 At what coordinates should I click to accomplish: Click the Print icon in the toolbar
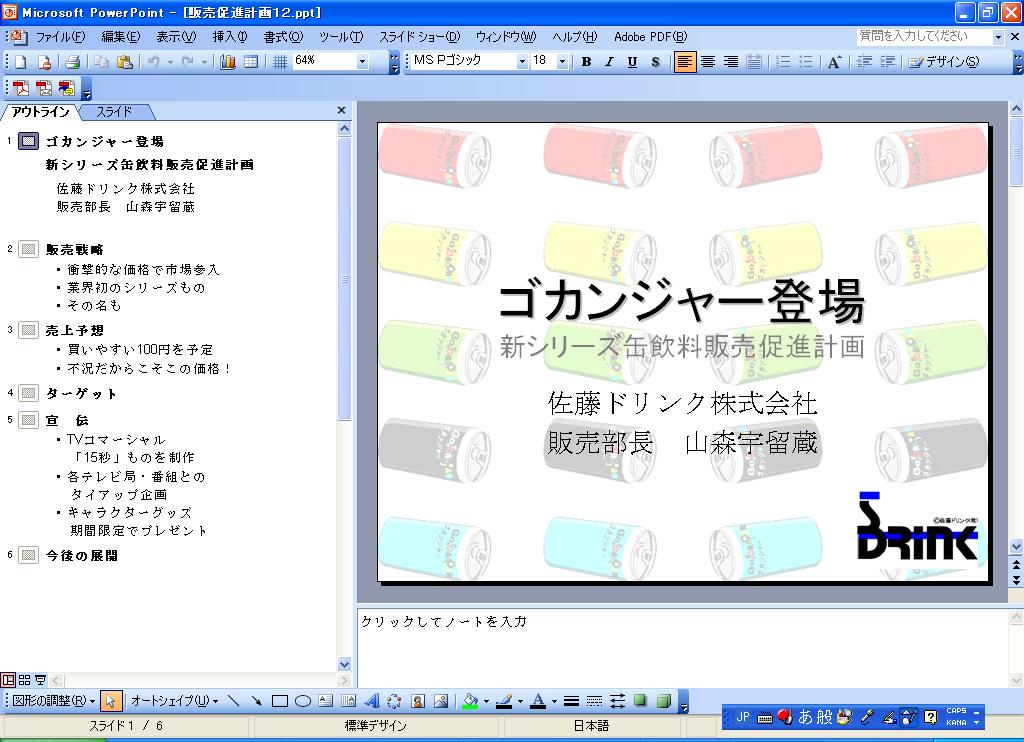click(72, 62)
